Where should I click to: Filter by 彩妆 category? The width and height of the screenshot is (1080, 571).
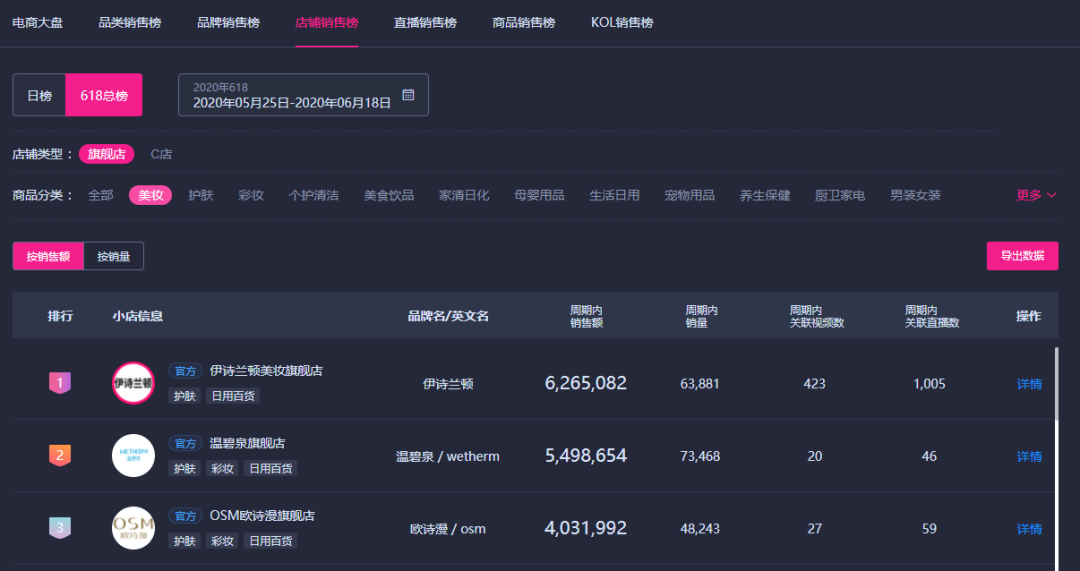[x=251, y=196]
